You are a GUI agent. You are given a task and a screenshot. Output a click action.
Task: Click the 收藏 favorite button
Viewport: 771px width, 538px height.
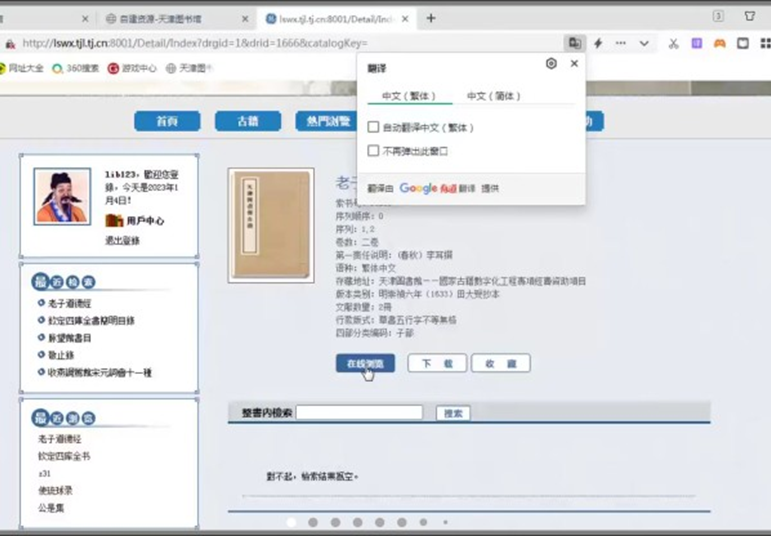[500, 364]
